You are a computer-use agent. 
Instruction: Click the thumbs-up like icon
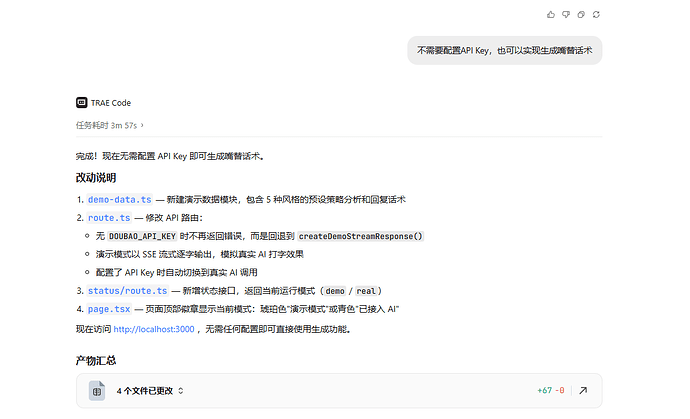pos(551,15)
